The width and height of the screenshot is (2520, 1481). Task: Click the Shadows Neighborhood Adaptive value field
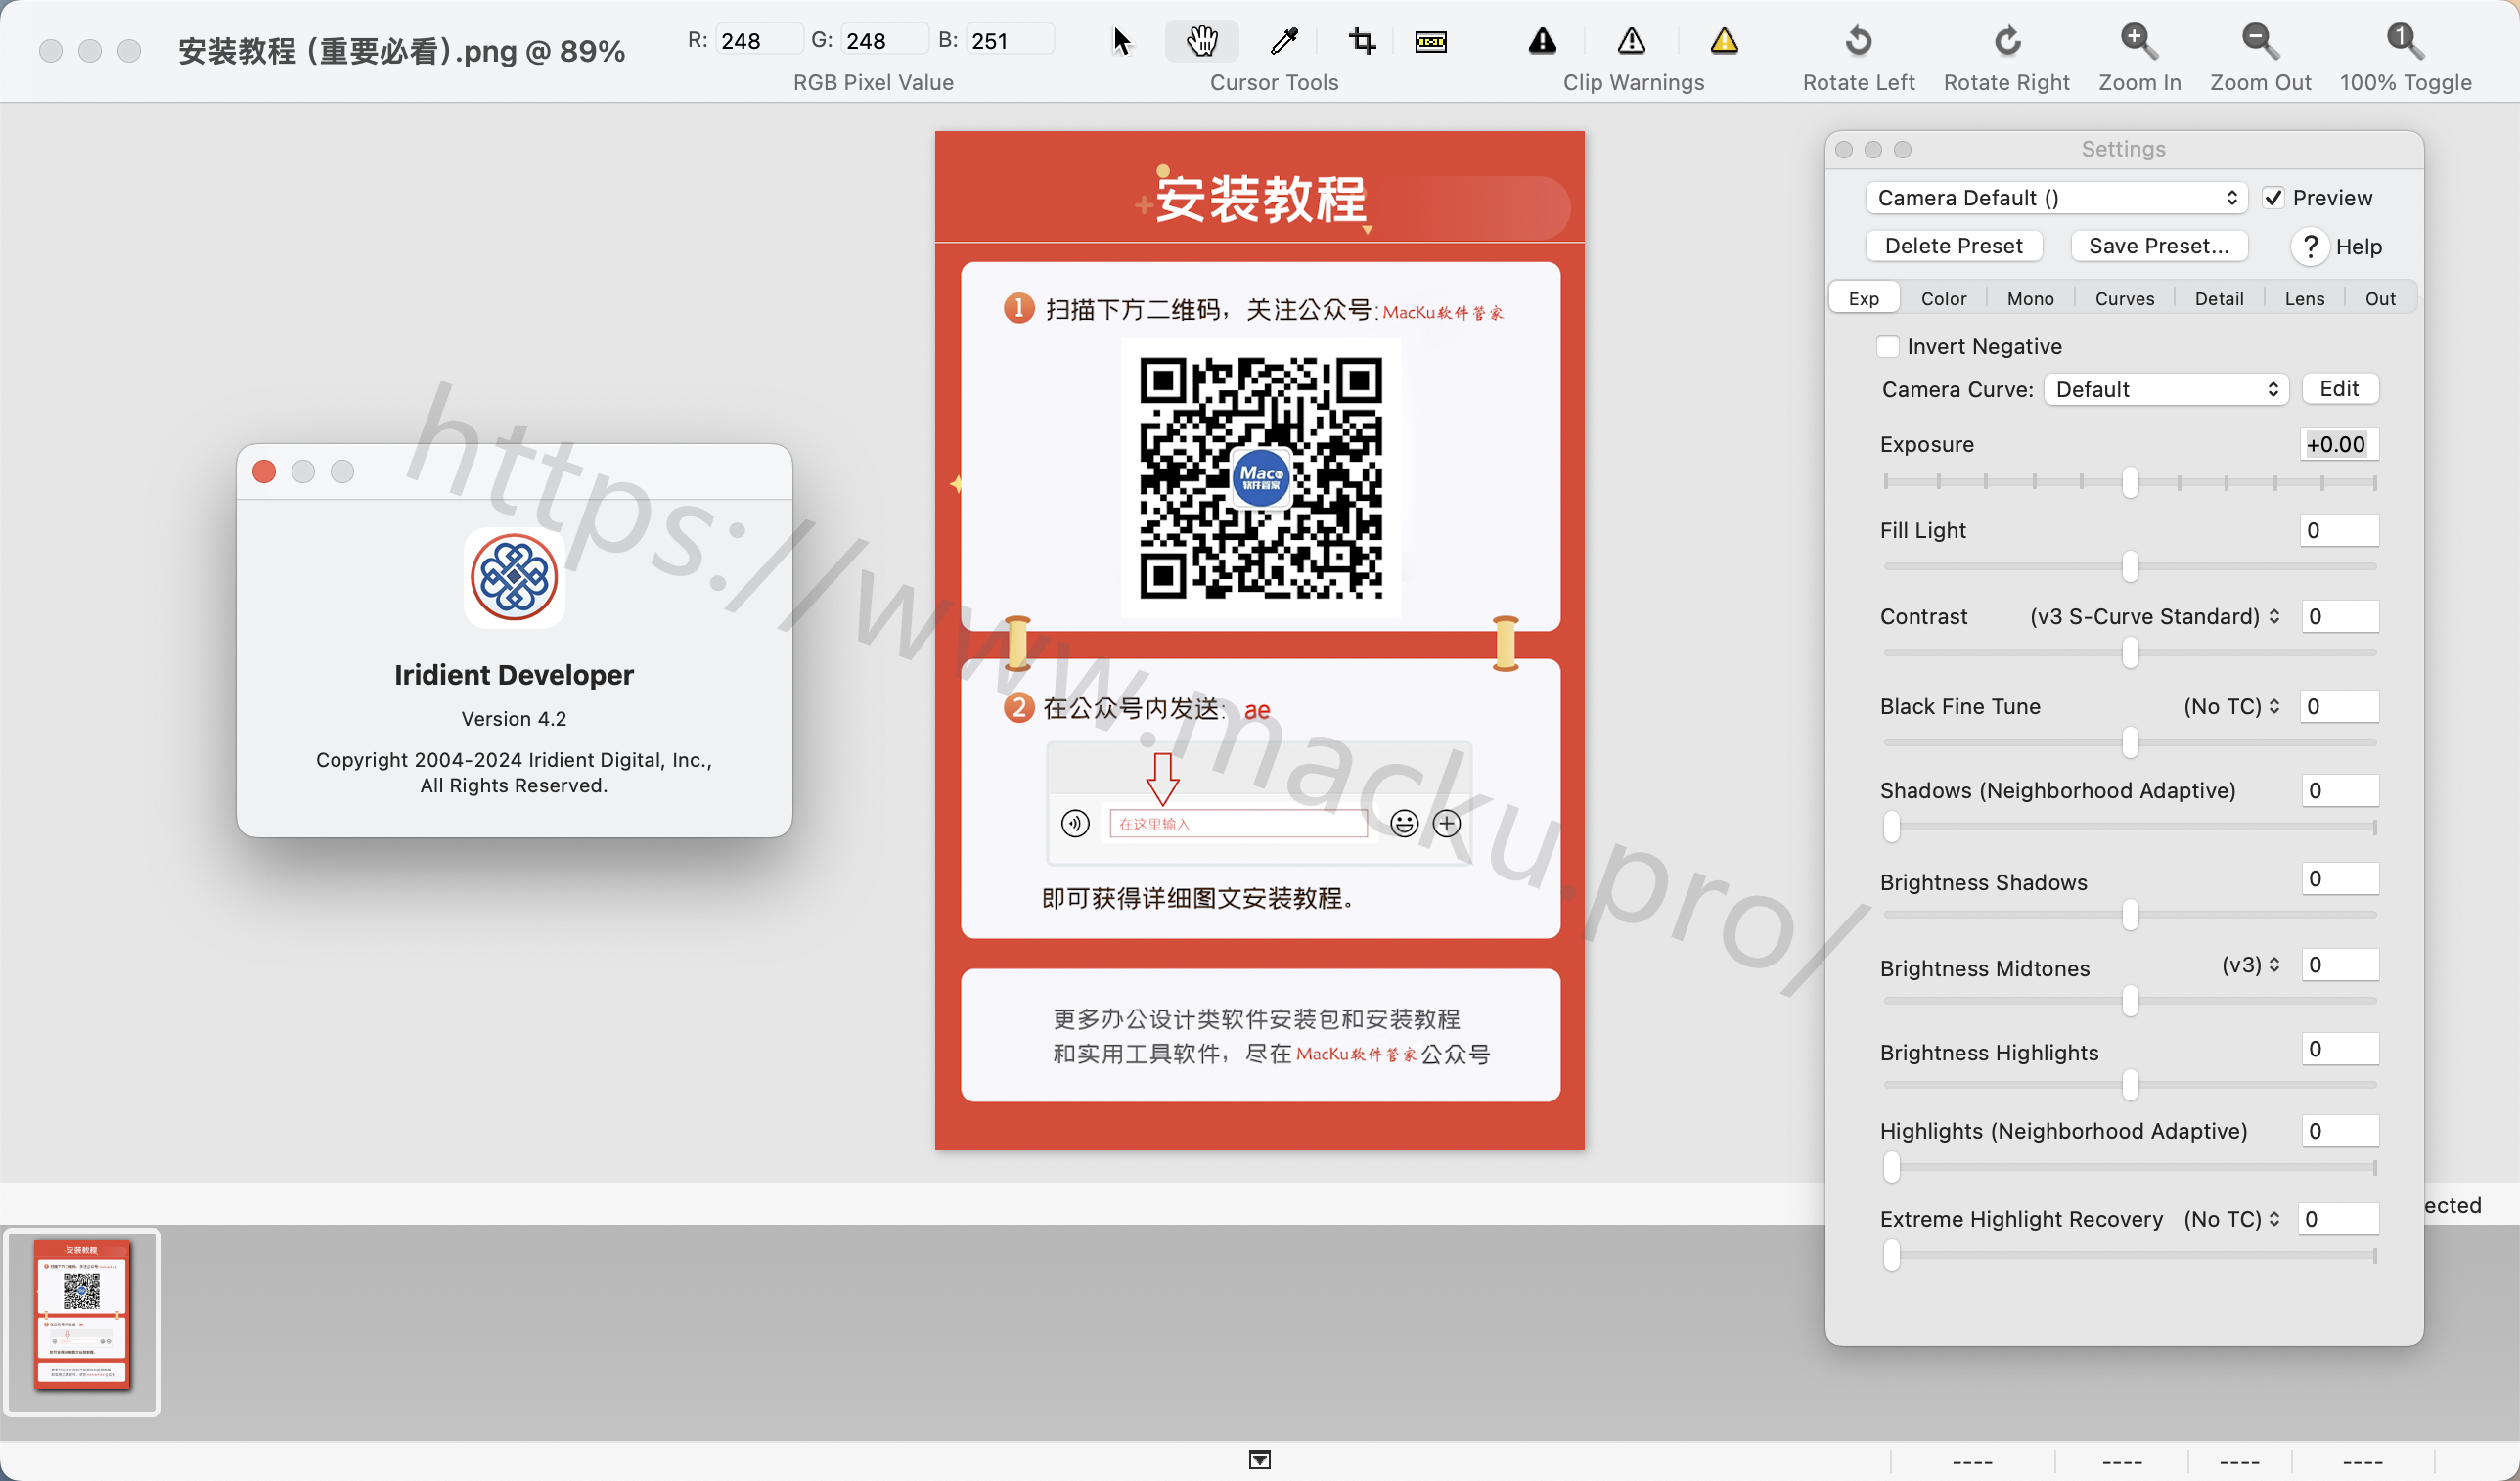[2338, 790]
